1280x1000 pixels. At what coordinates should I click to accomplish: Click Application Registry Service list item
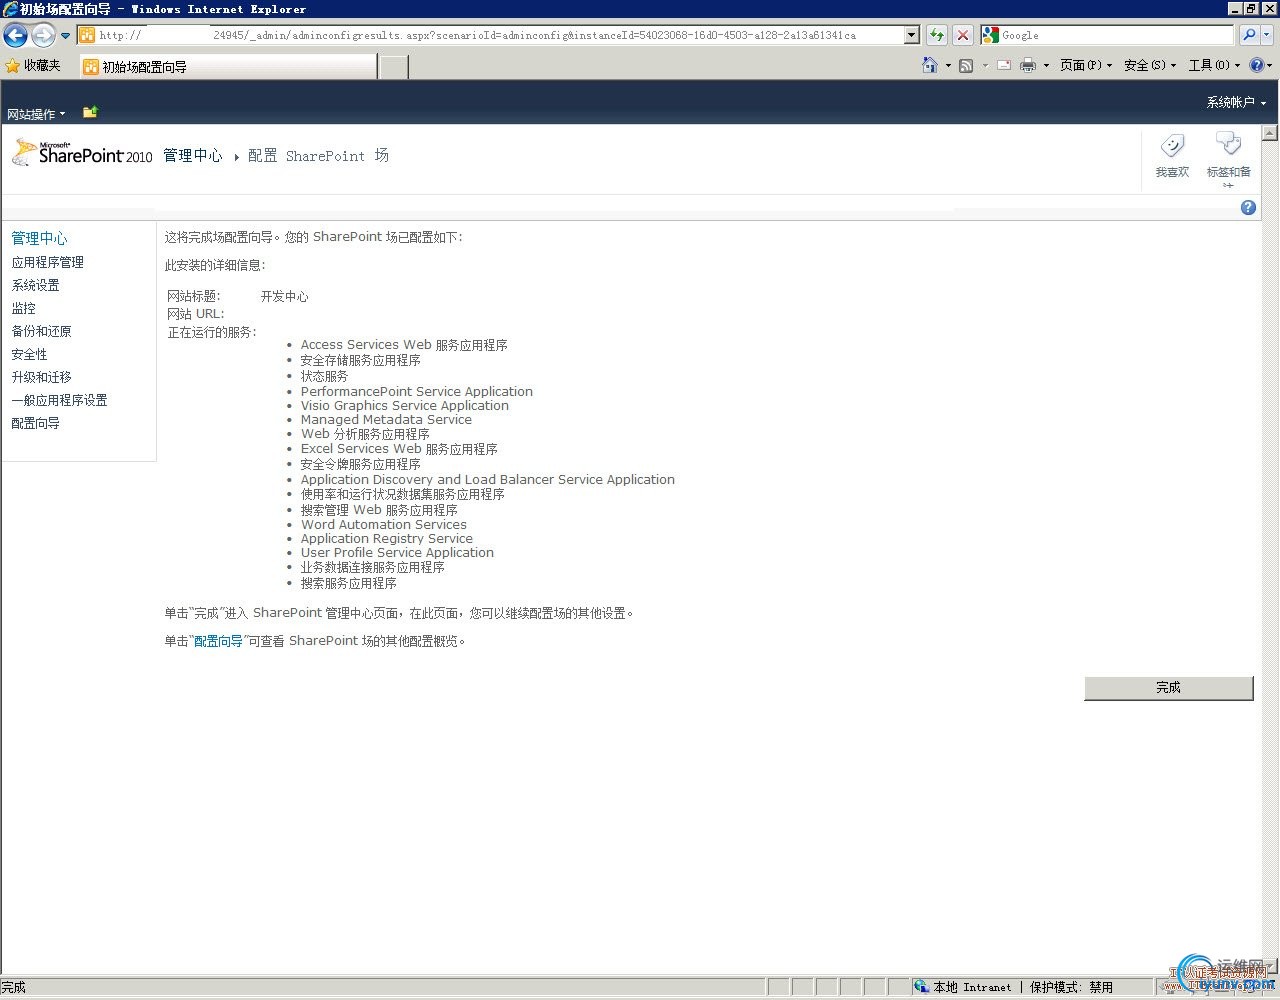click(387, 538)
